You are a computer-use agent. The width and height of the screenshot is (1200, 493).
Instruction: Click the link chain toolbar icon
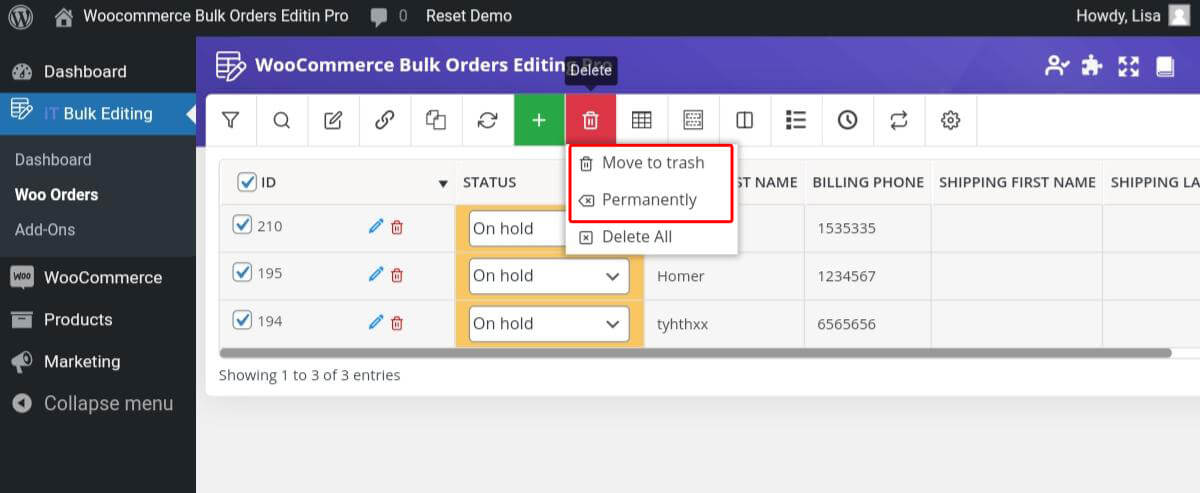(x=385, y=120)
